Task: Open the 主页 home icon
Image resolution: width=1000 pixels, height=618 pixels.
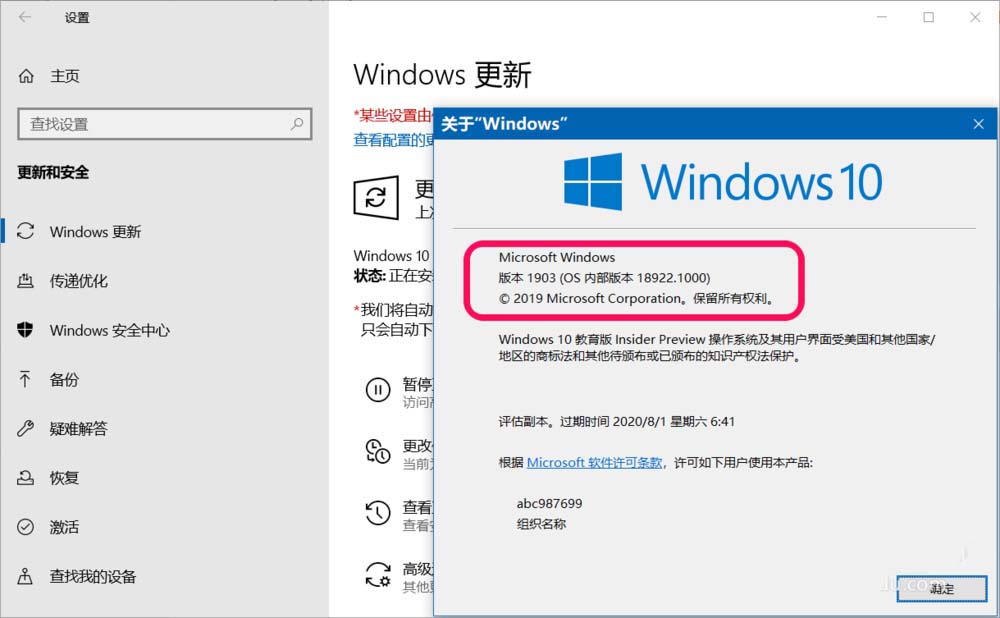Action: point(26,77)
